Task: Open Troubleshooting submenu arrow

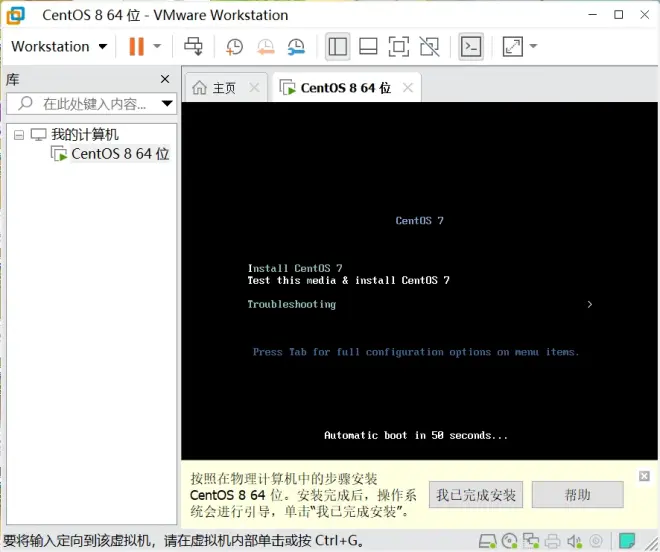Action: click(590, 304)
